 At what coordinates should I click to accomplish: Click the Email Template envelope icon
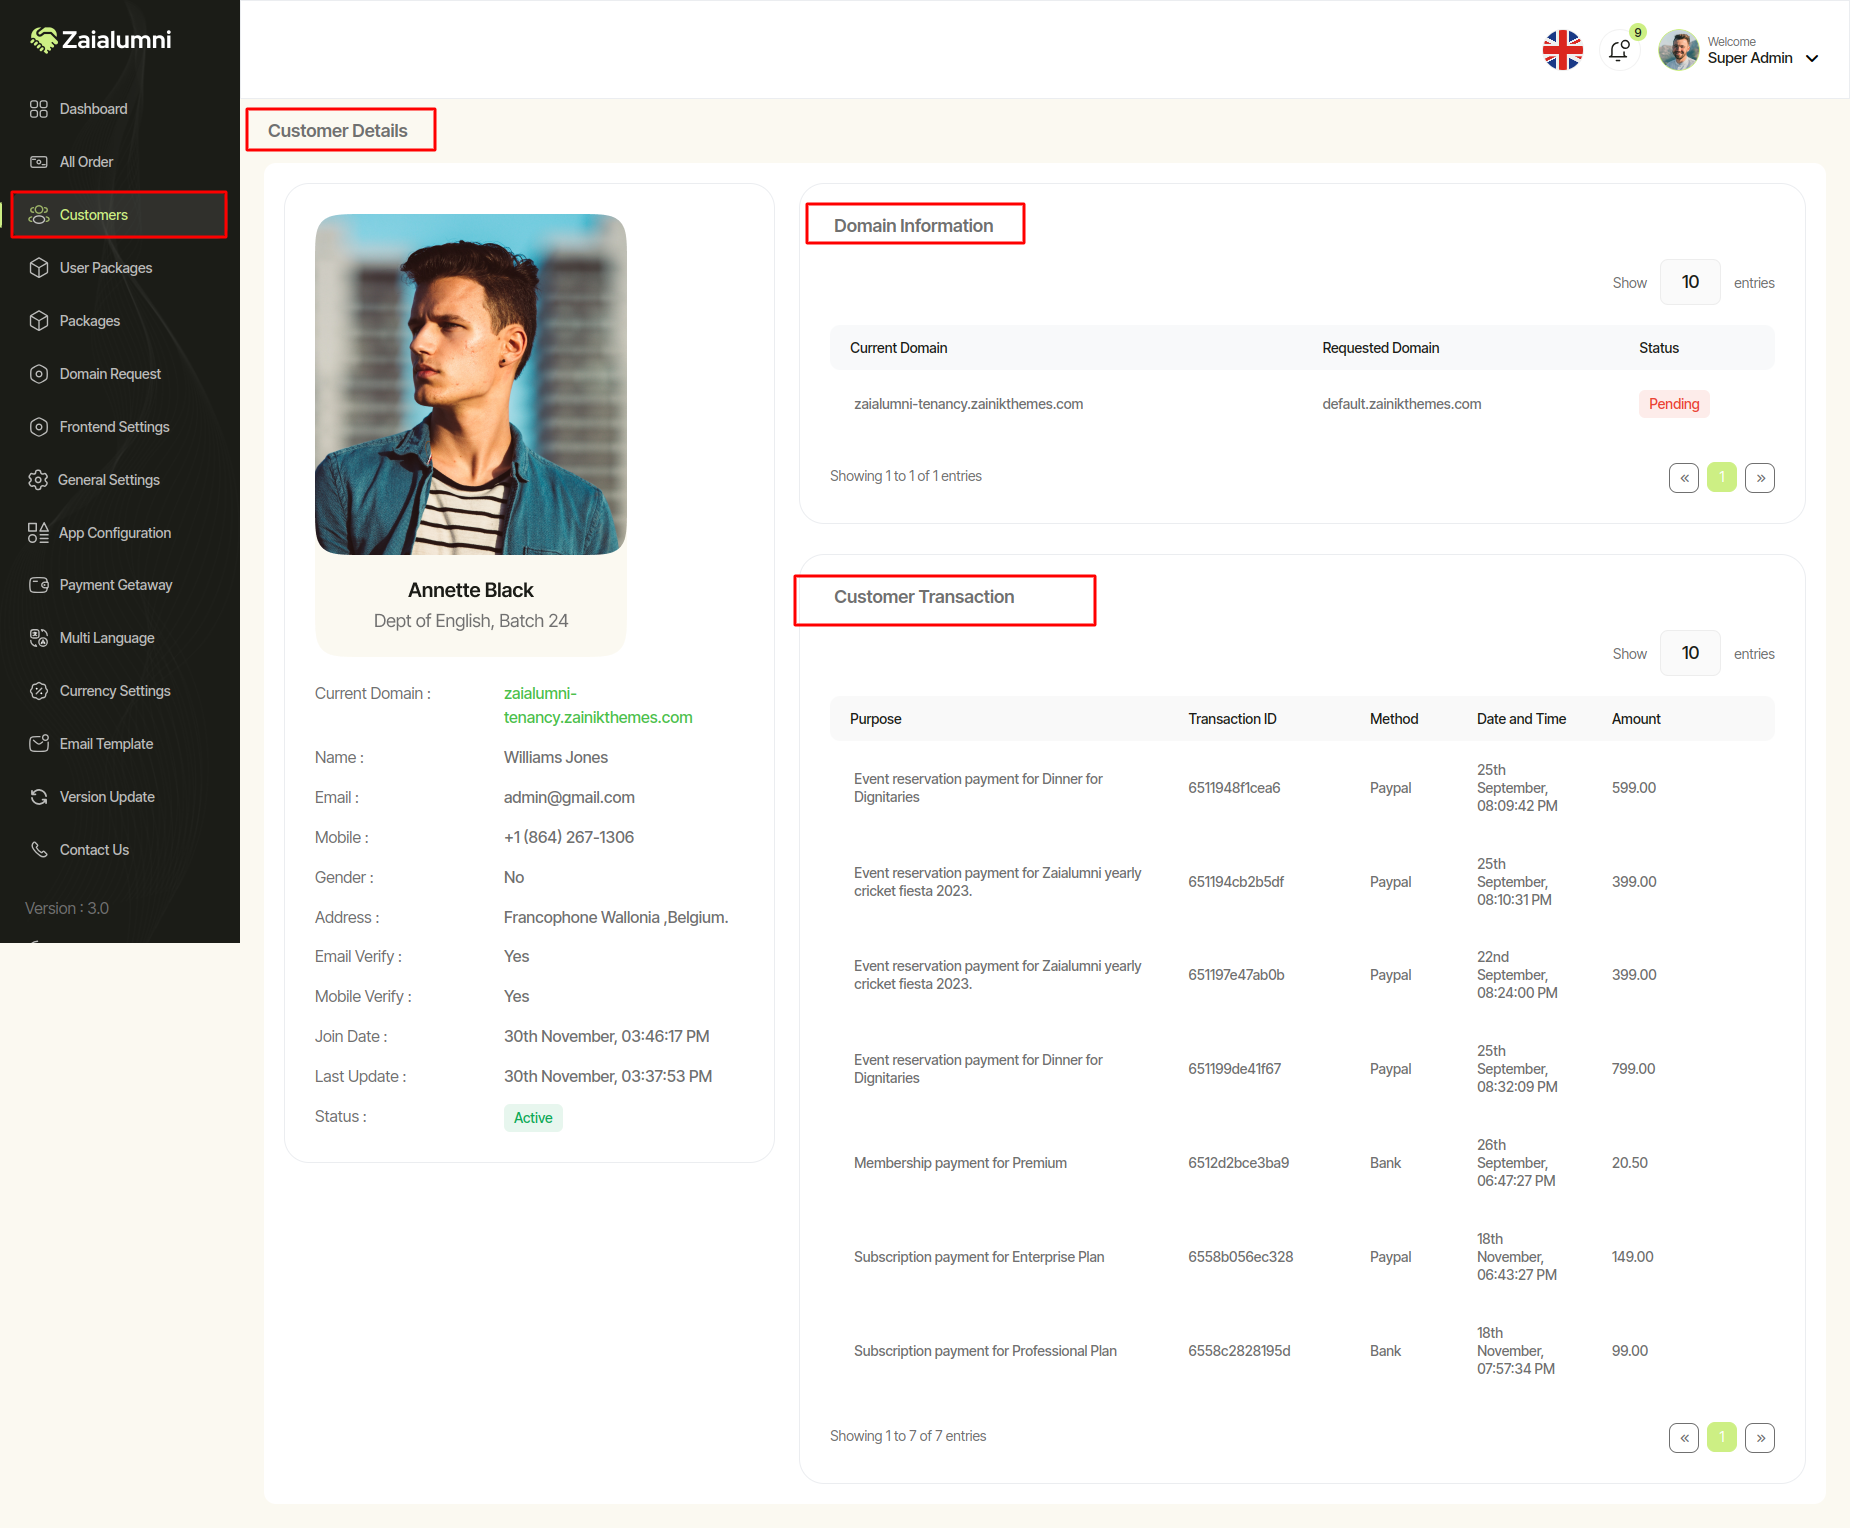(39, 744)
